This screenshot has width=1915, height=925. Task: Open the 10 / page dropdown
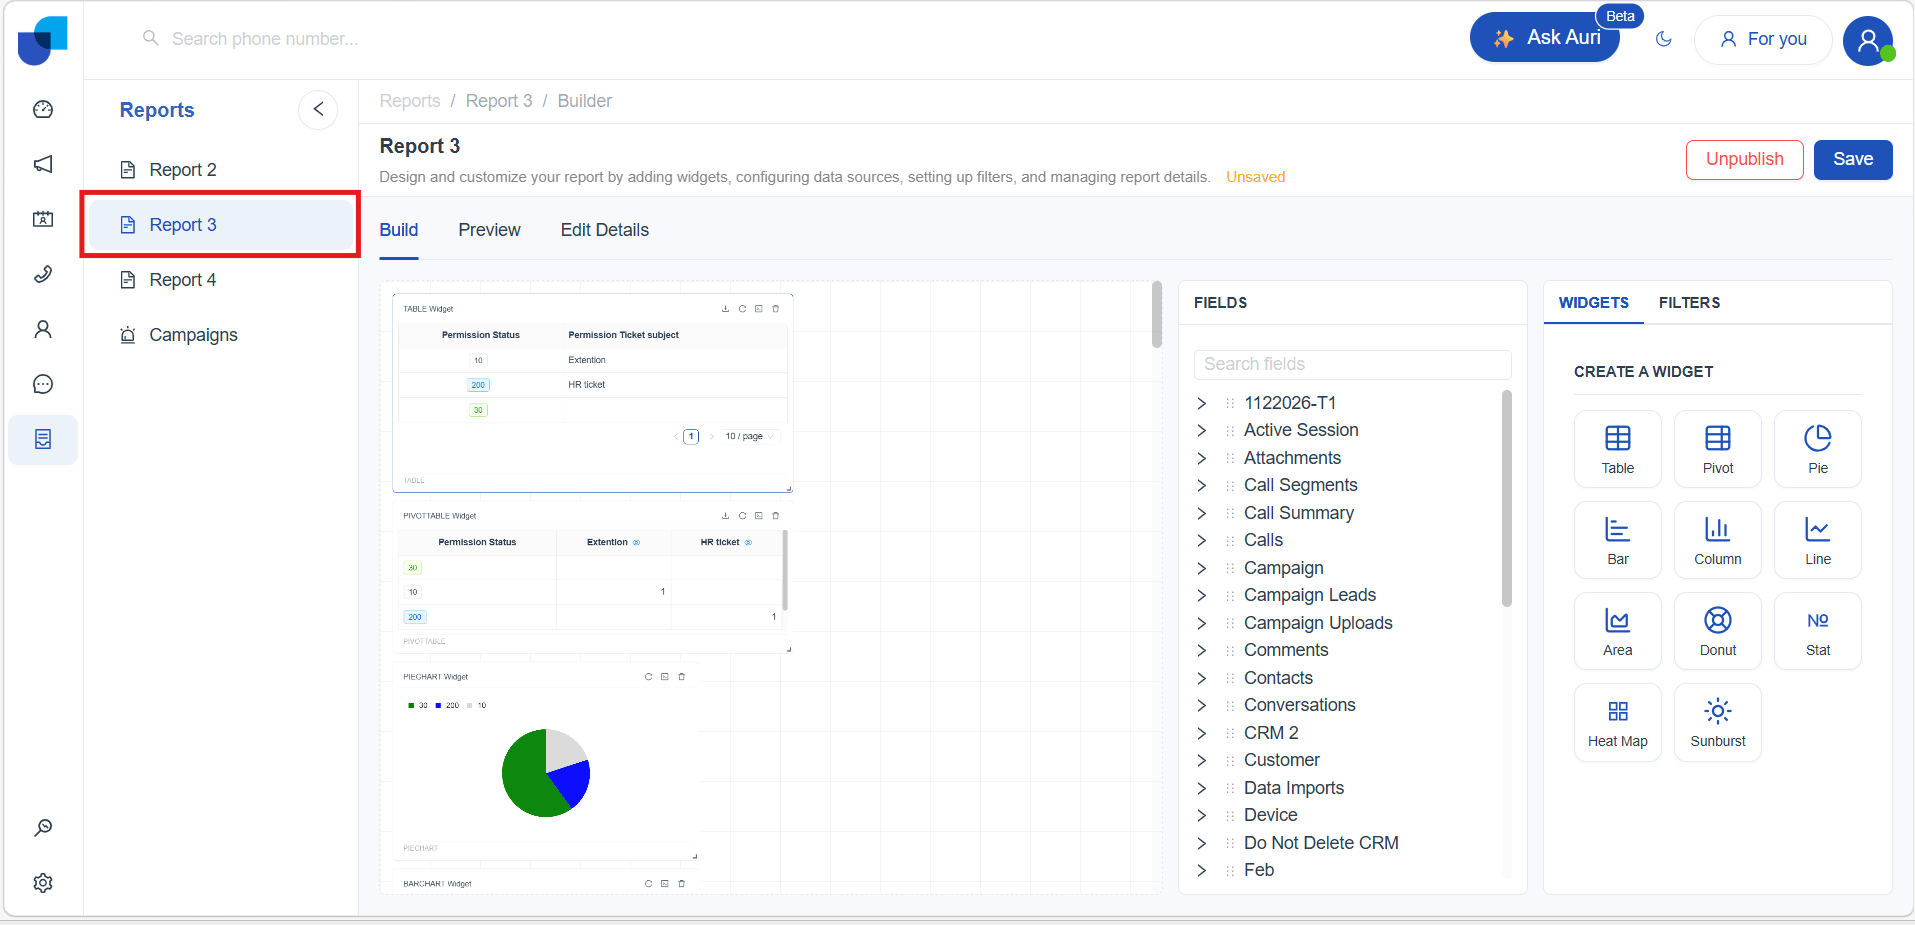point(750,436)
